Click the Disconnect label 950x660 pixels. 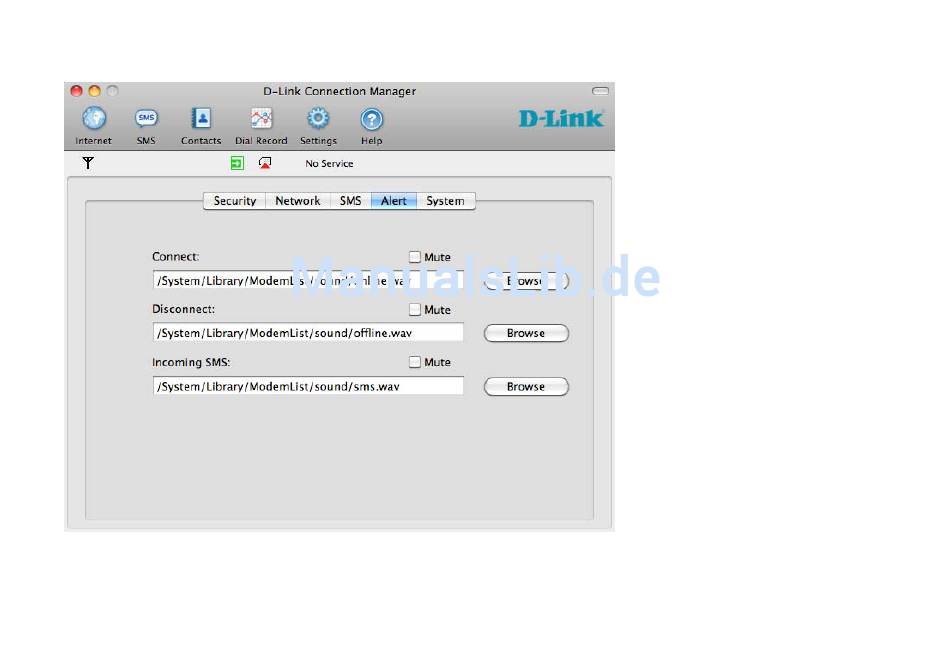coord(184,309)
